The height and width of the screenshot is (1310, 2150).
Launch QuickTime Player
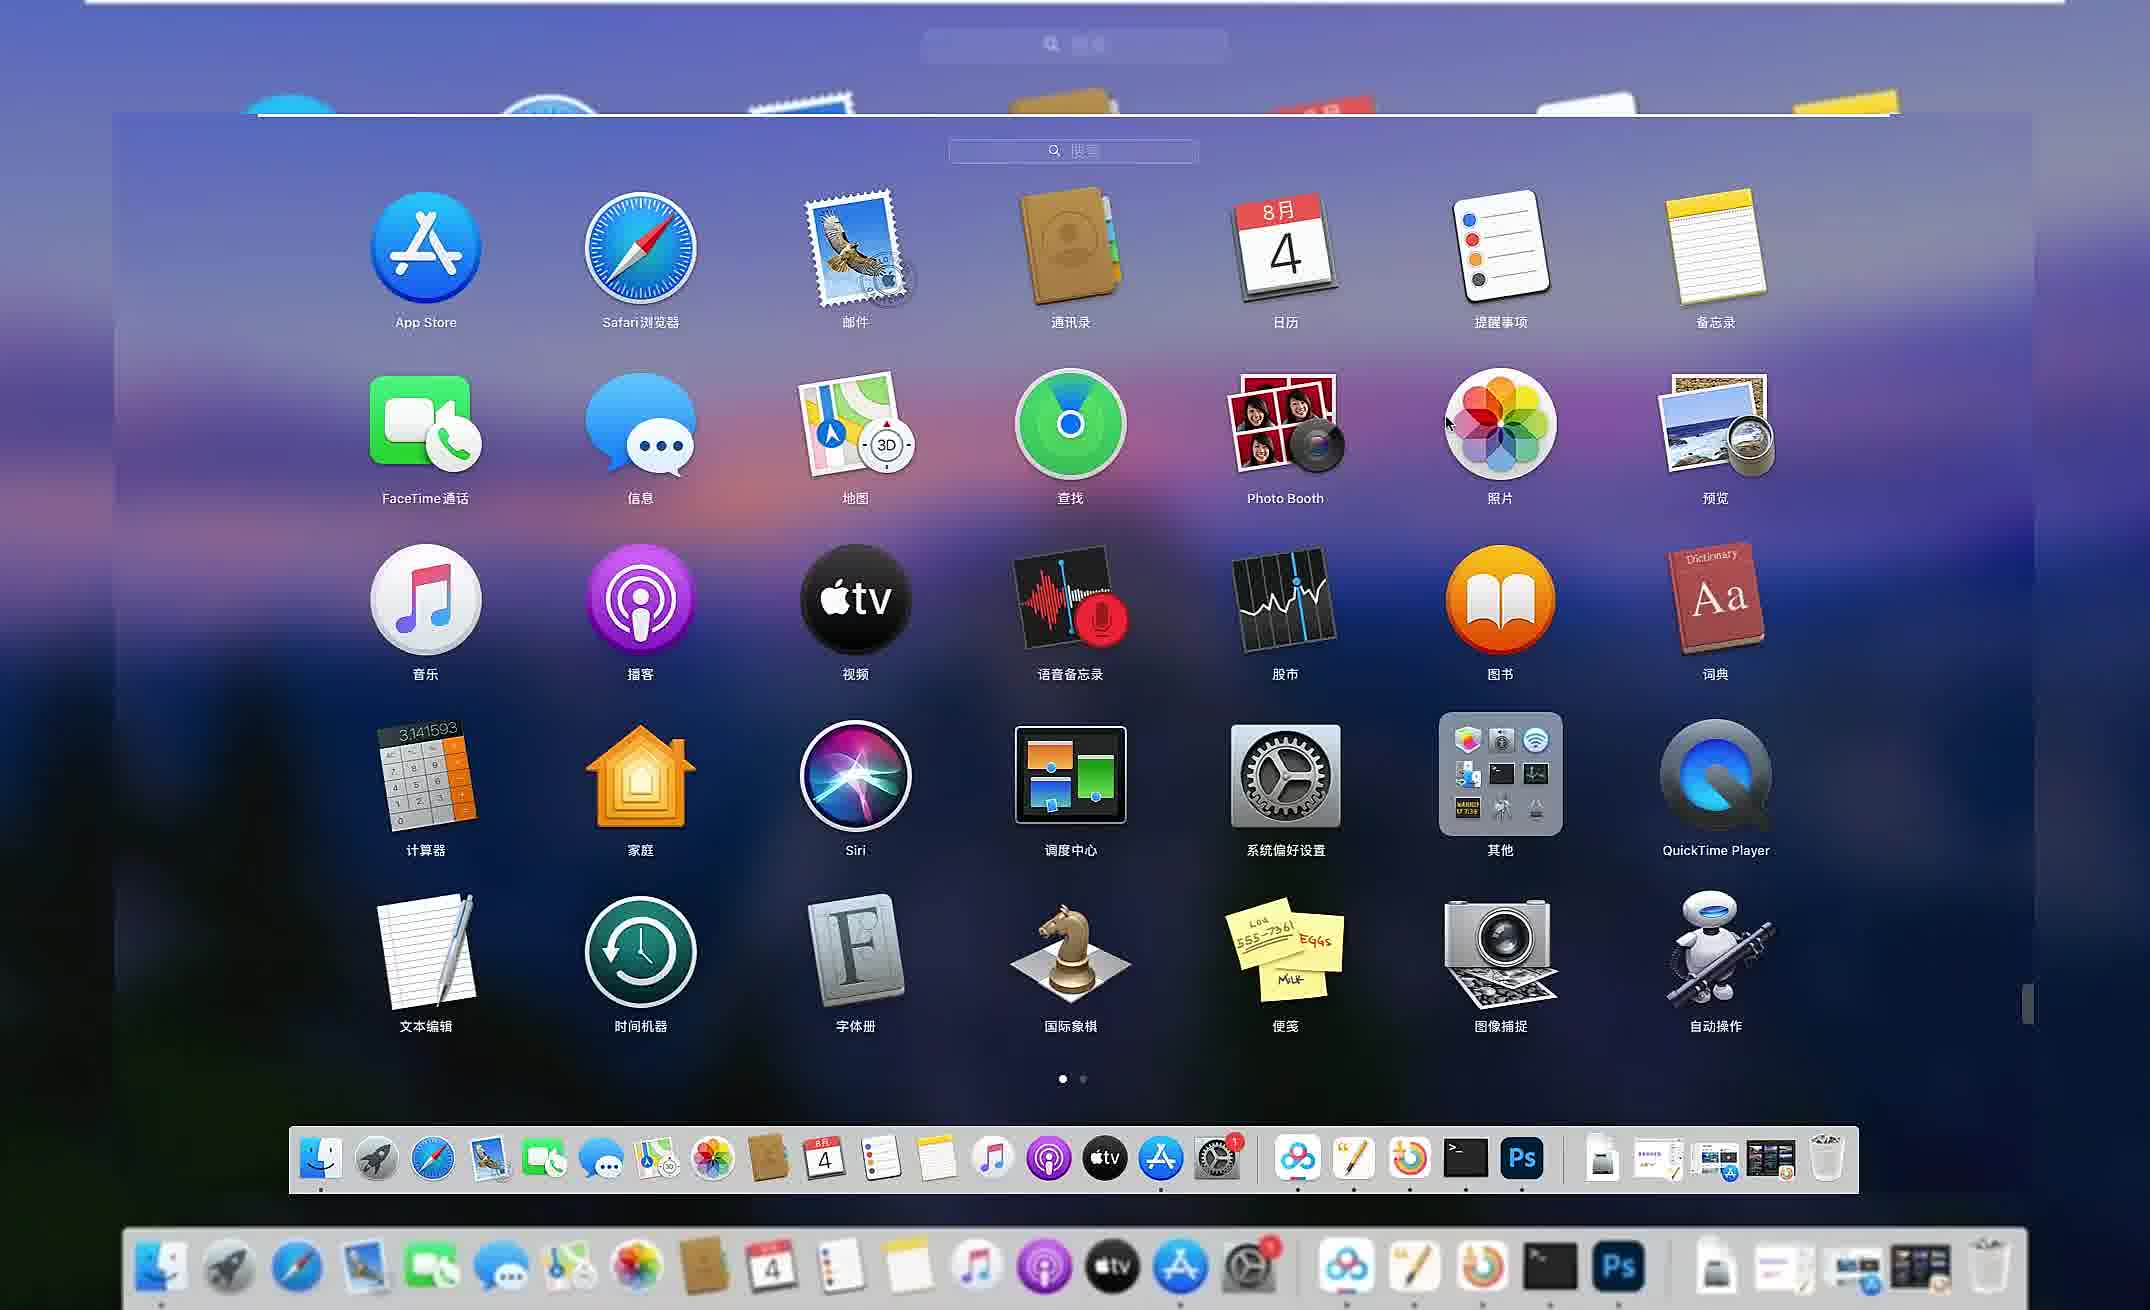coord(1716,776)
